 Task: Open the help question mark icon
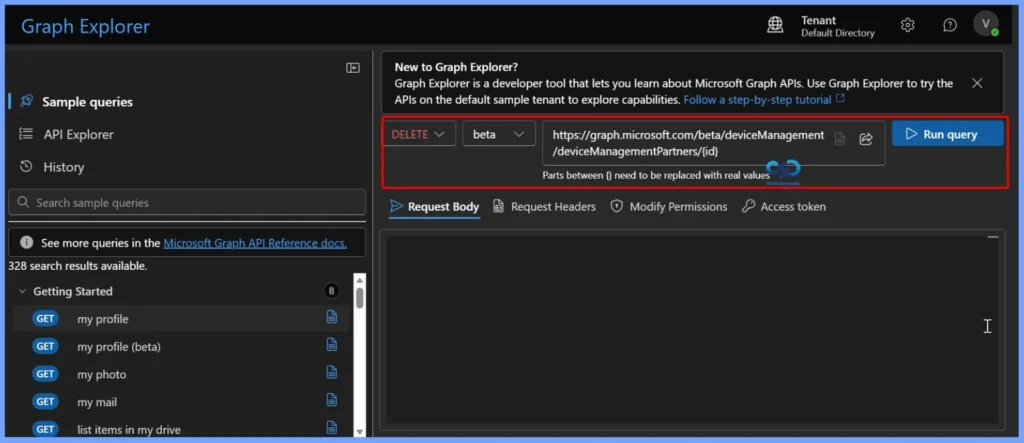[950, 25]
